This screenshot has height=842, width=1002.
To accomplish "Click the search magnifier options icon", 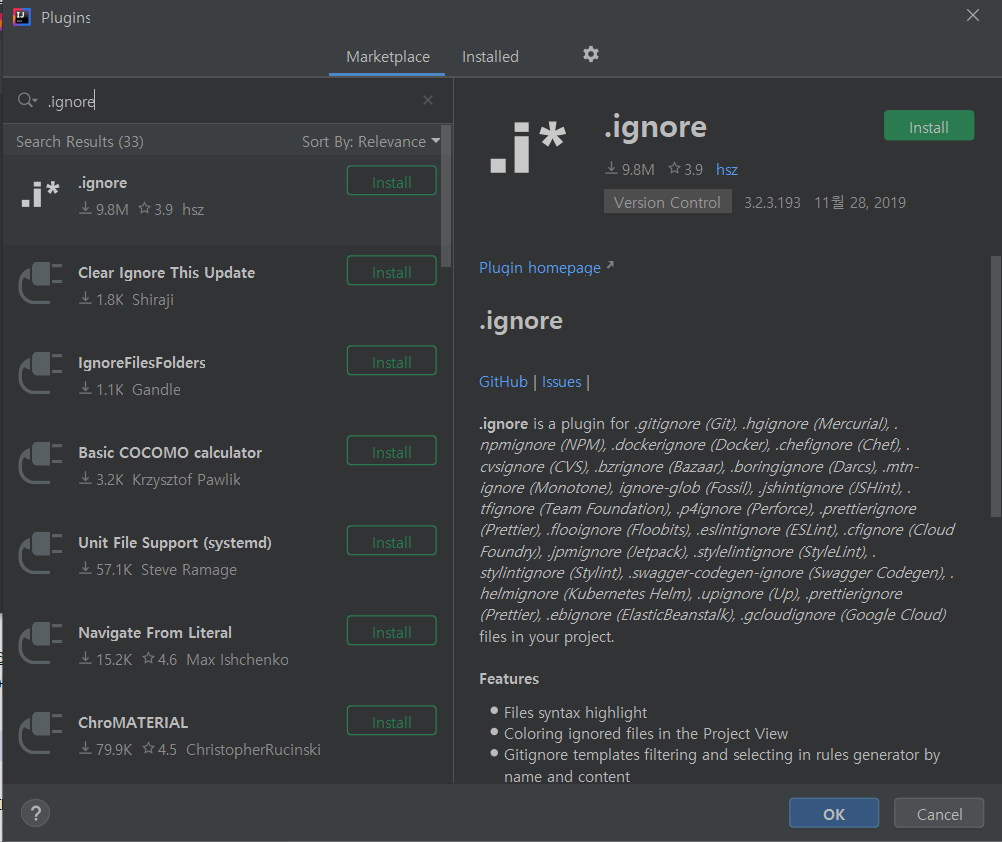I will 27,100.
